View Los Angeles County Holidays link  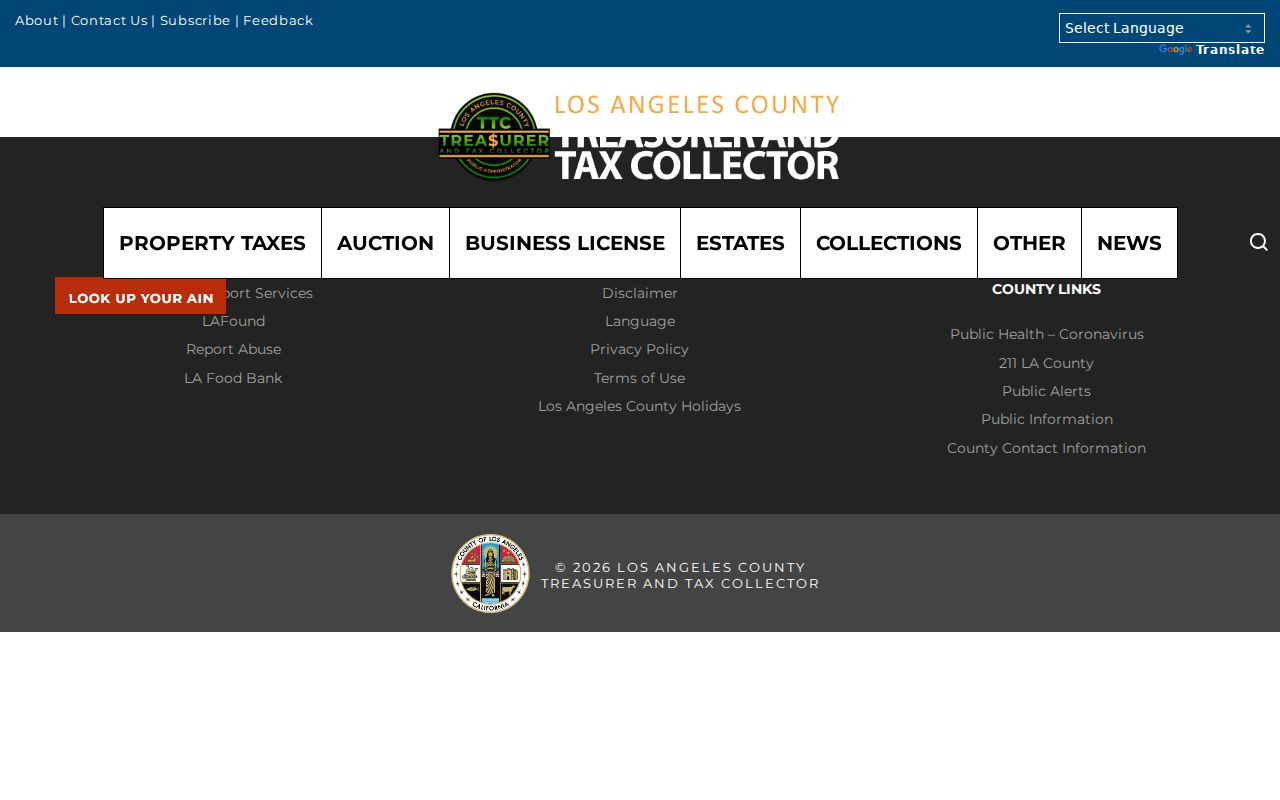pyautogui.click(x=640, y=406)
